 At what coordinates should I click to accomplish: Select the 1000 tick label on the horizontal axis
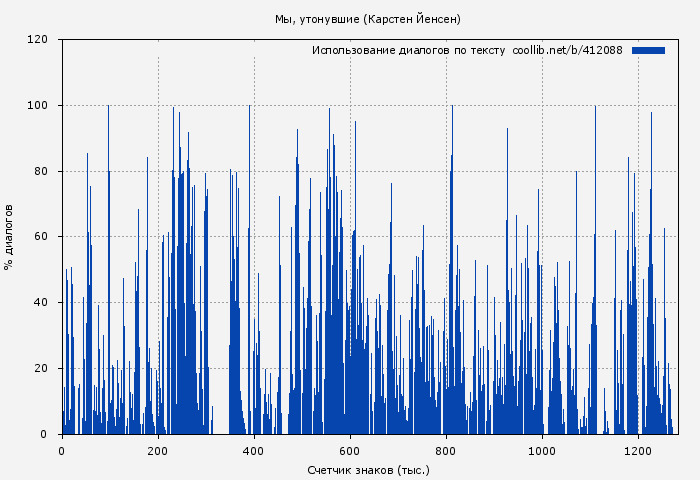(542, 450)
